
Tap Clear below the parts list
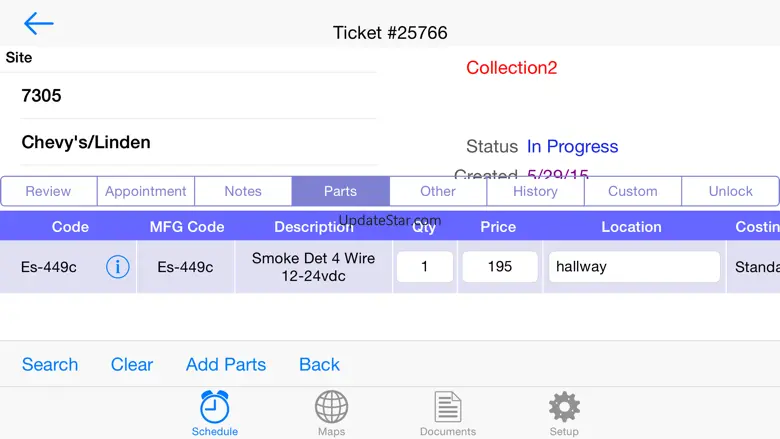(132, 365)
